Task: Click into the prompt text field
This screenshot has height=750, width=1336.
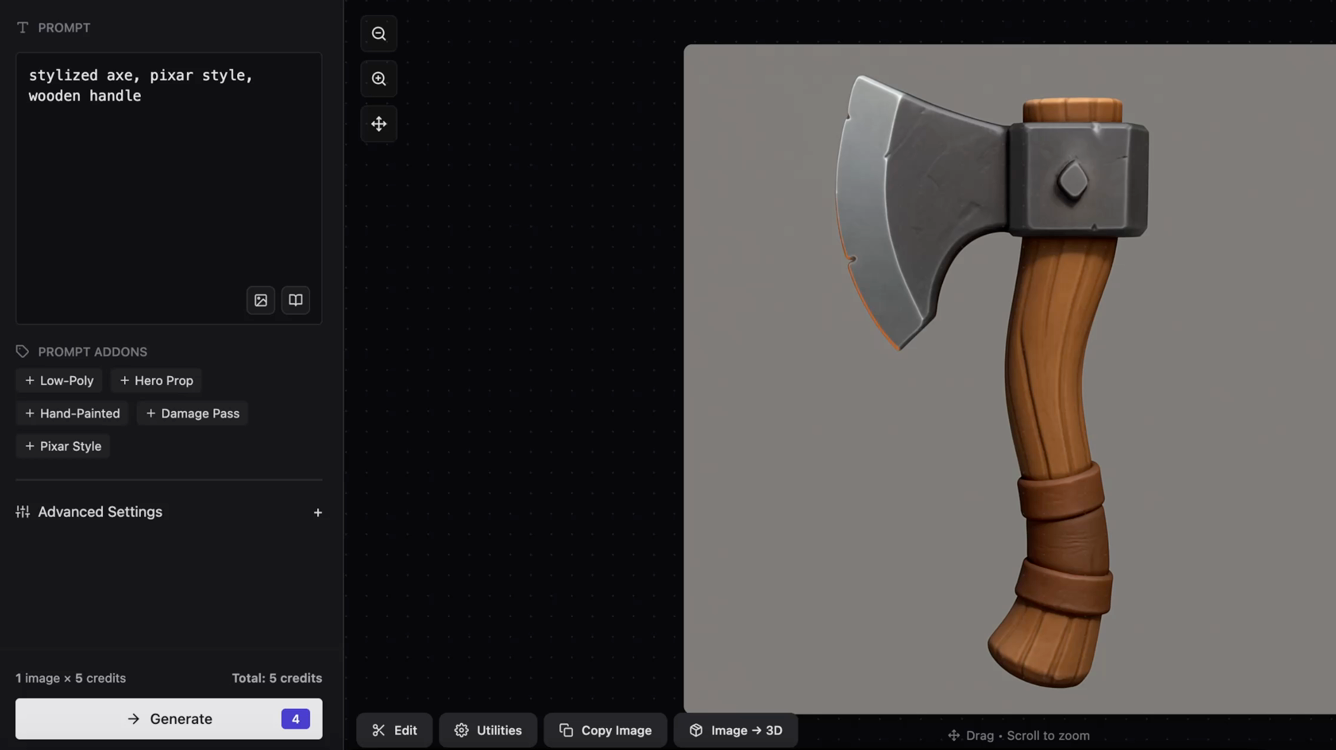Action: tap(169, 188)
